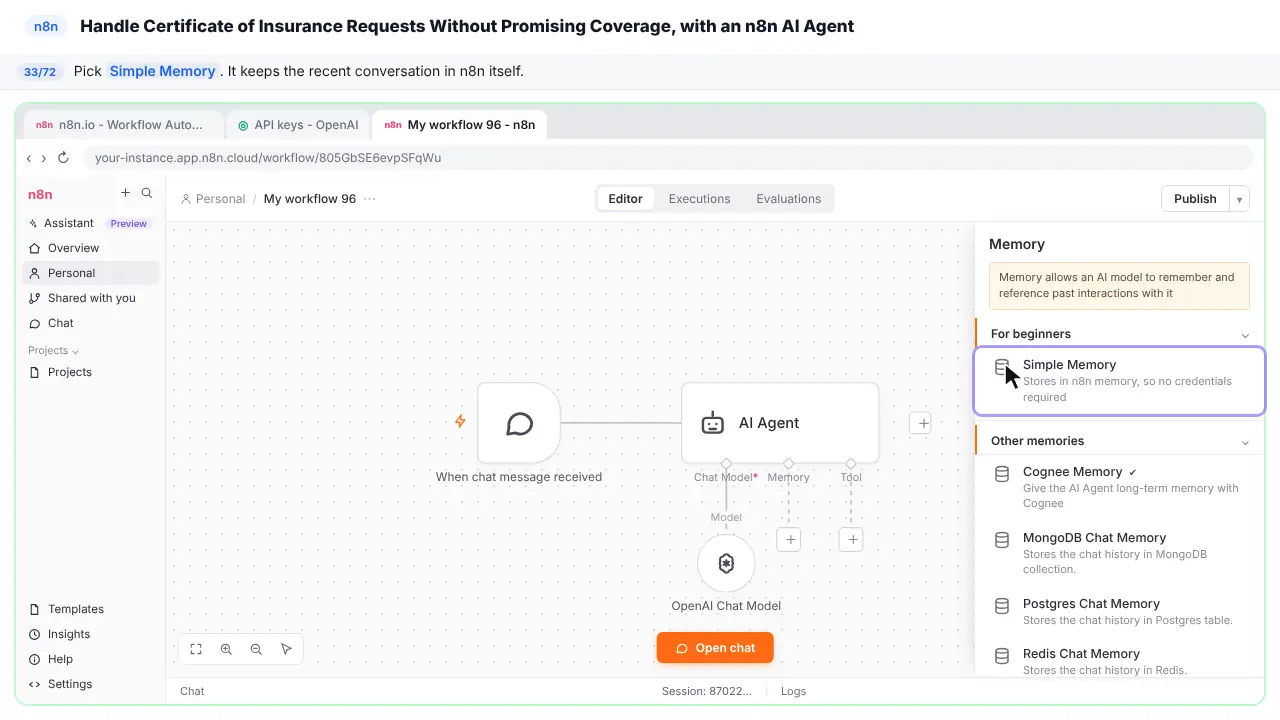The width and height of the screenshot is (1280, 720).
Task: Open the Evaluations tab
Action: click(x=788, y=199)
